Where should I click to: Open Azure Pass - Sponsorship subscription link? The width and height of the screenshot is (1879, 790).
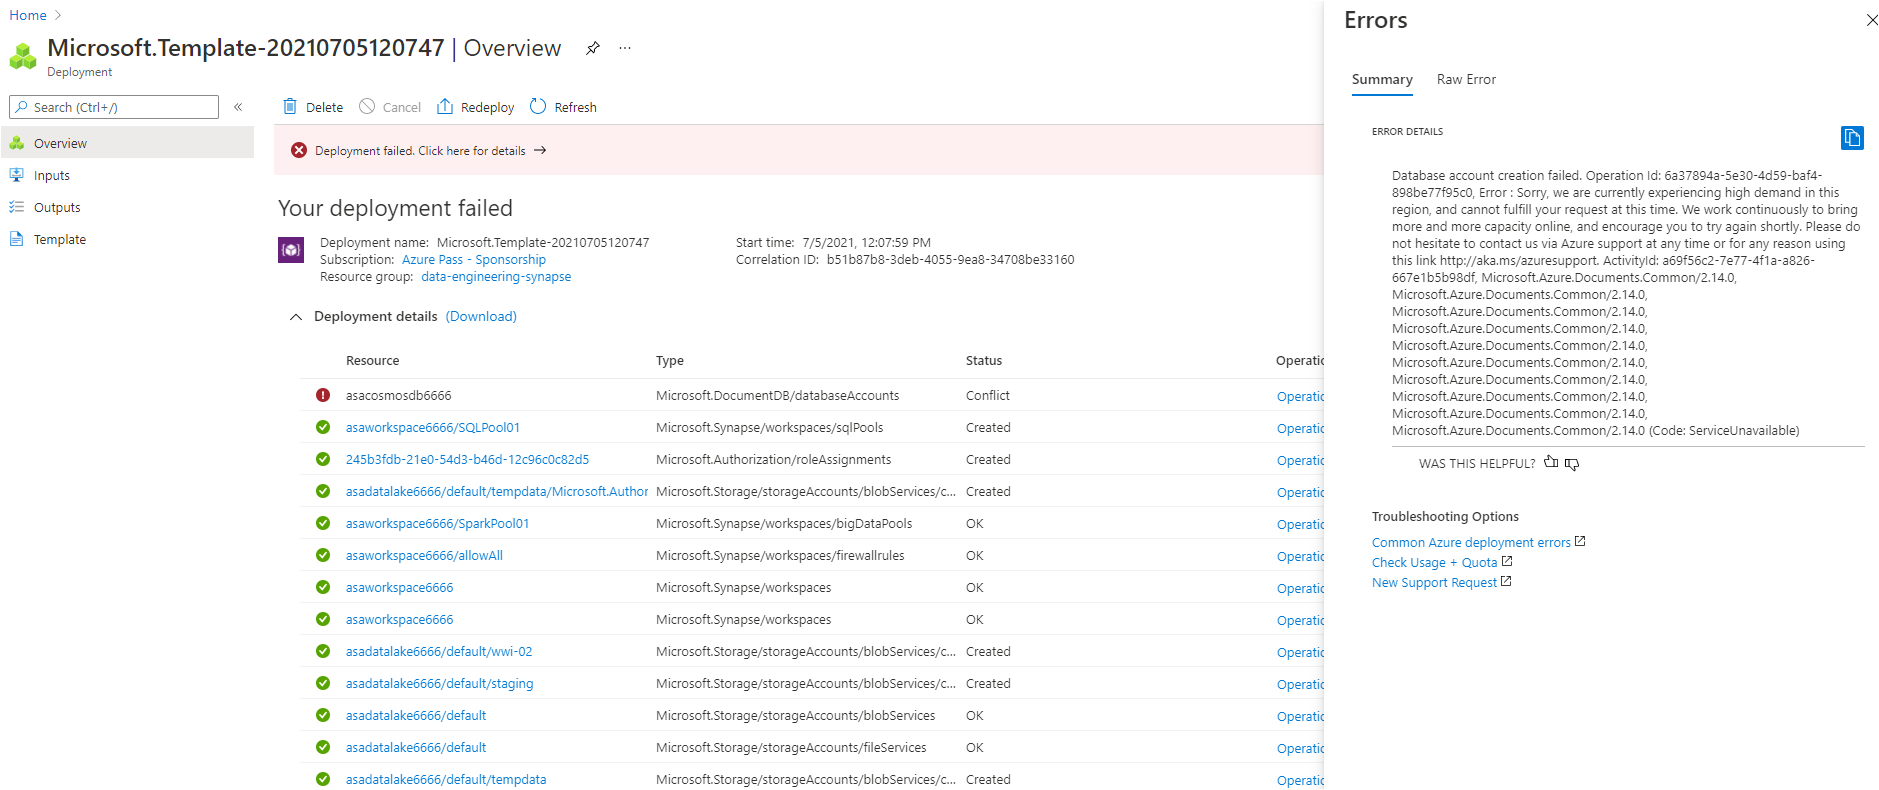pos(474,260)
